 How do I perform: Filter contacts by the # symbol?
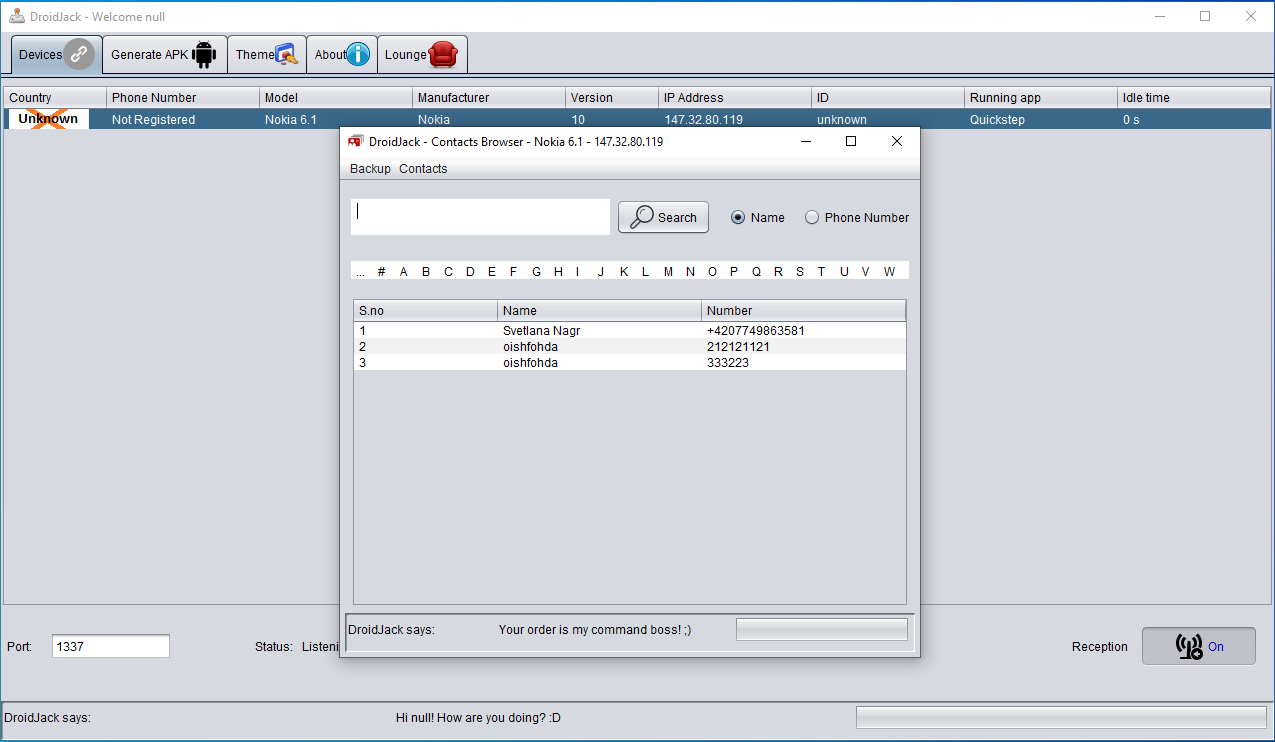coord(381,271)
